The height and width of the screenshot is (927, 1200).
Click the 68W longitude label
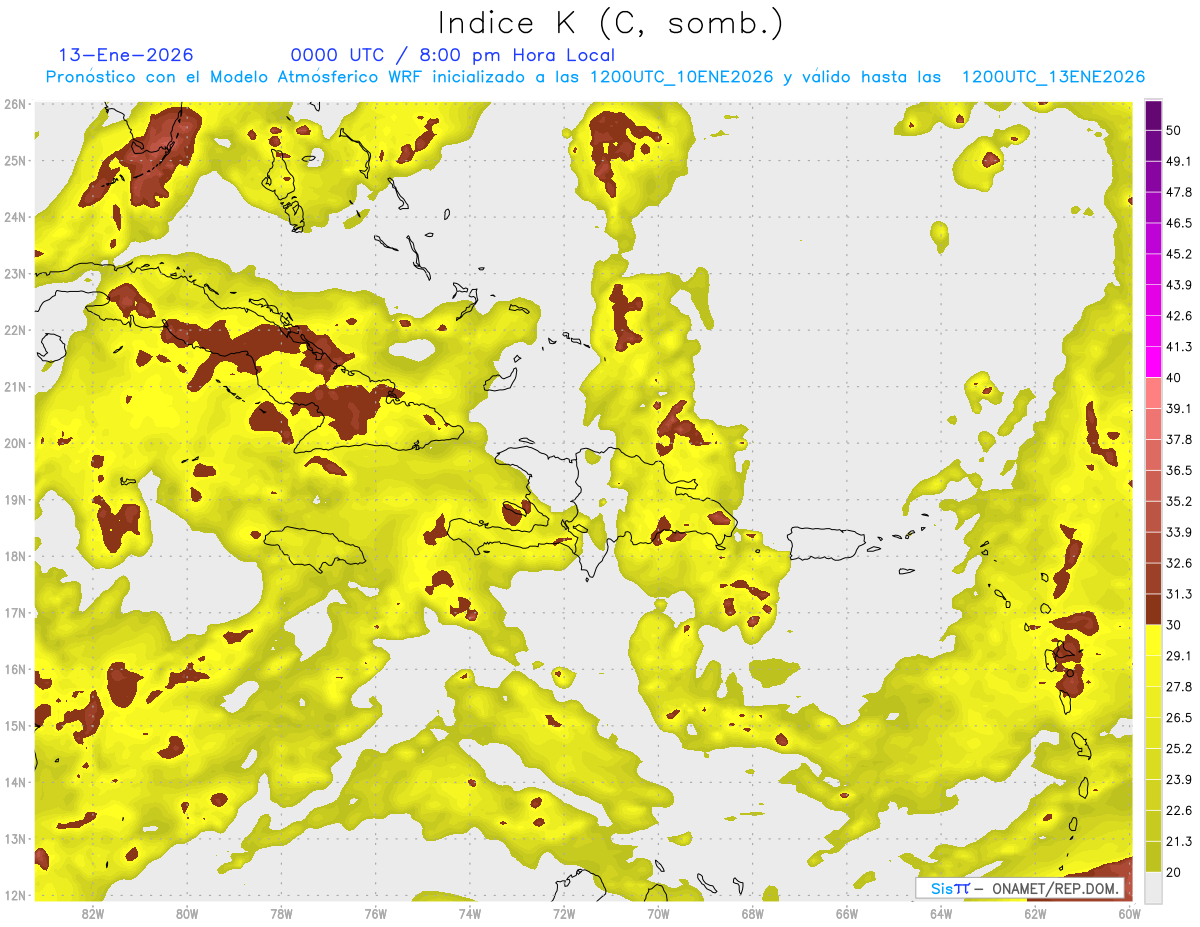point(752,913)
